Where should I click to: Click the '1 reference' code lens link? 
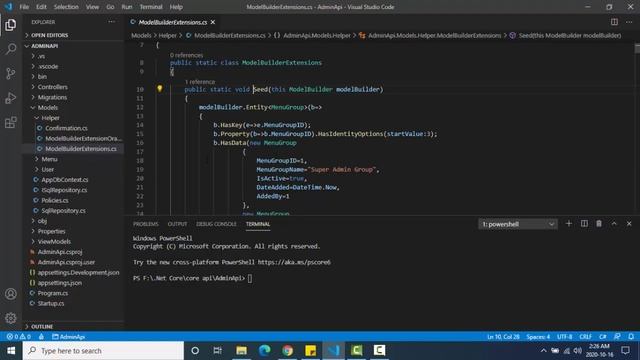[x=200, y=82]
